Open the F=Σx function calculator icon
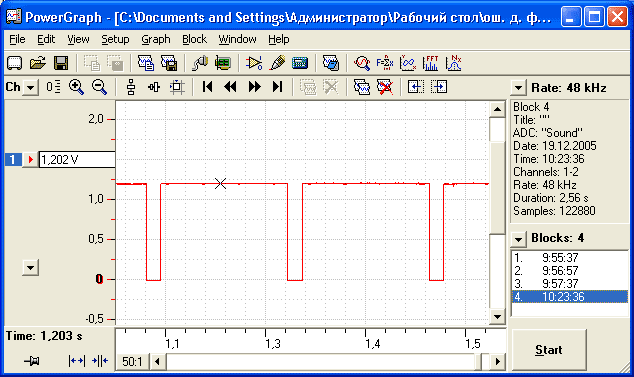This screenshot has height=377, width=634. 385,63
